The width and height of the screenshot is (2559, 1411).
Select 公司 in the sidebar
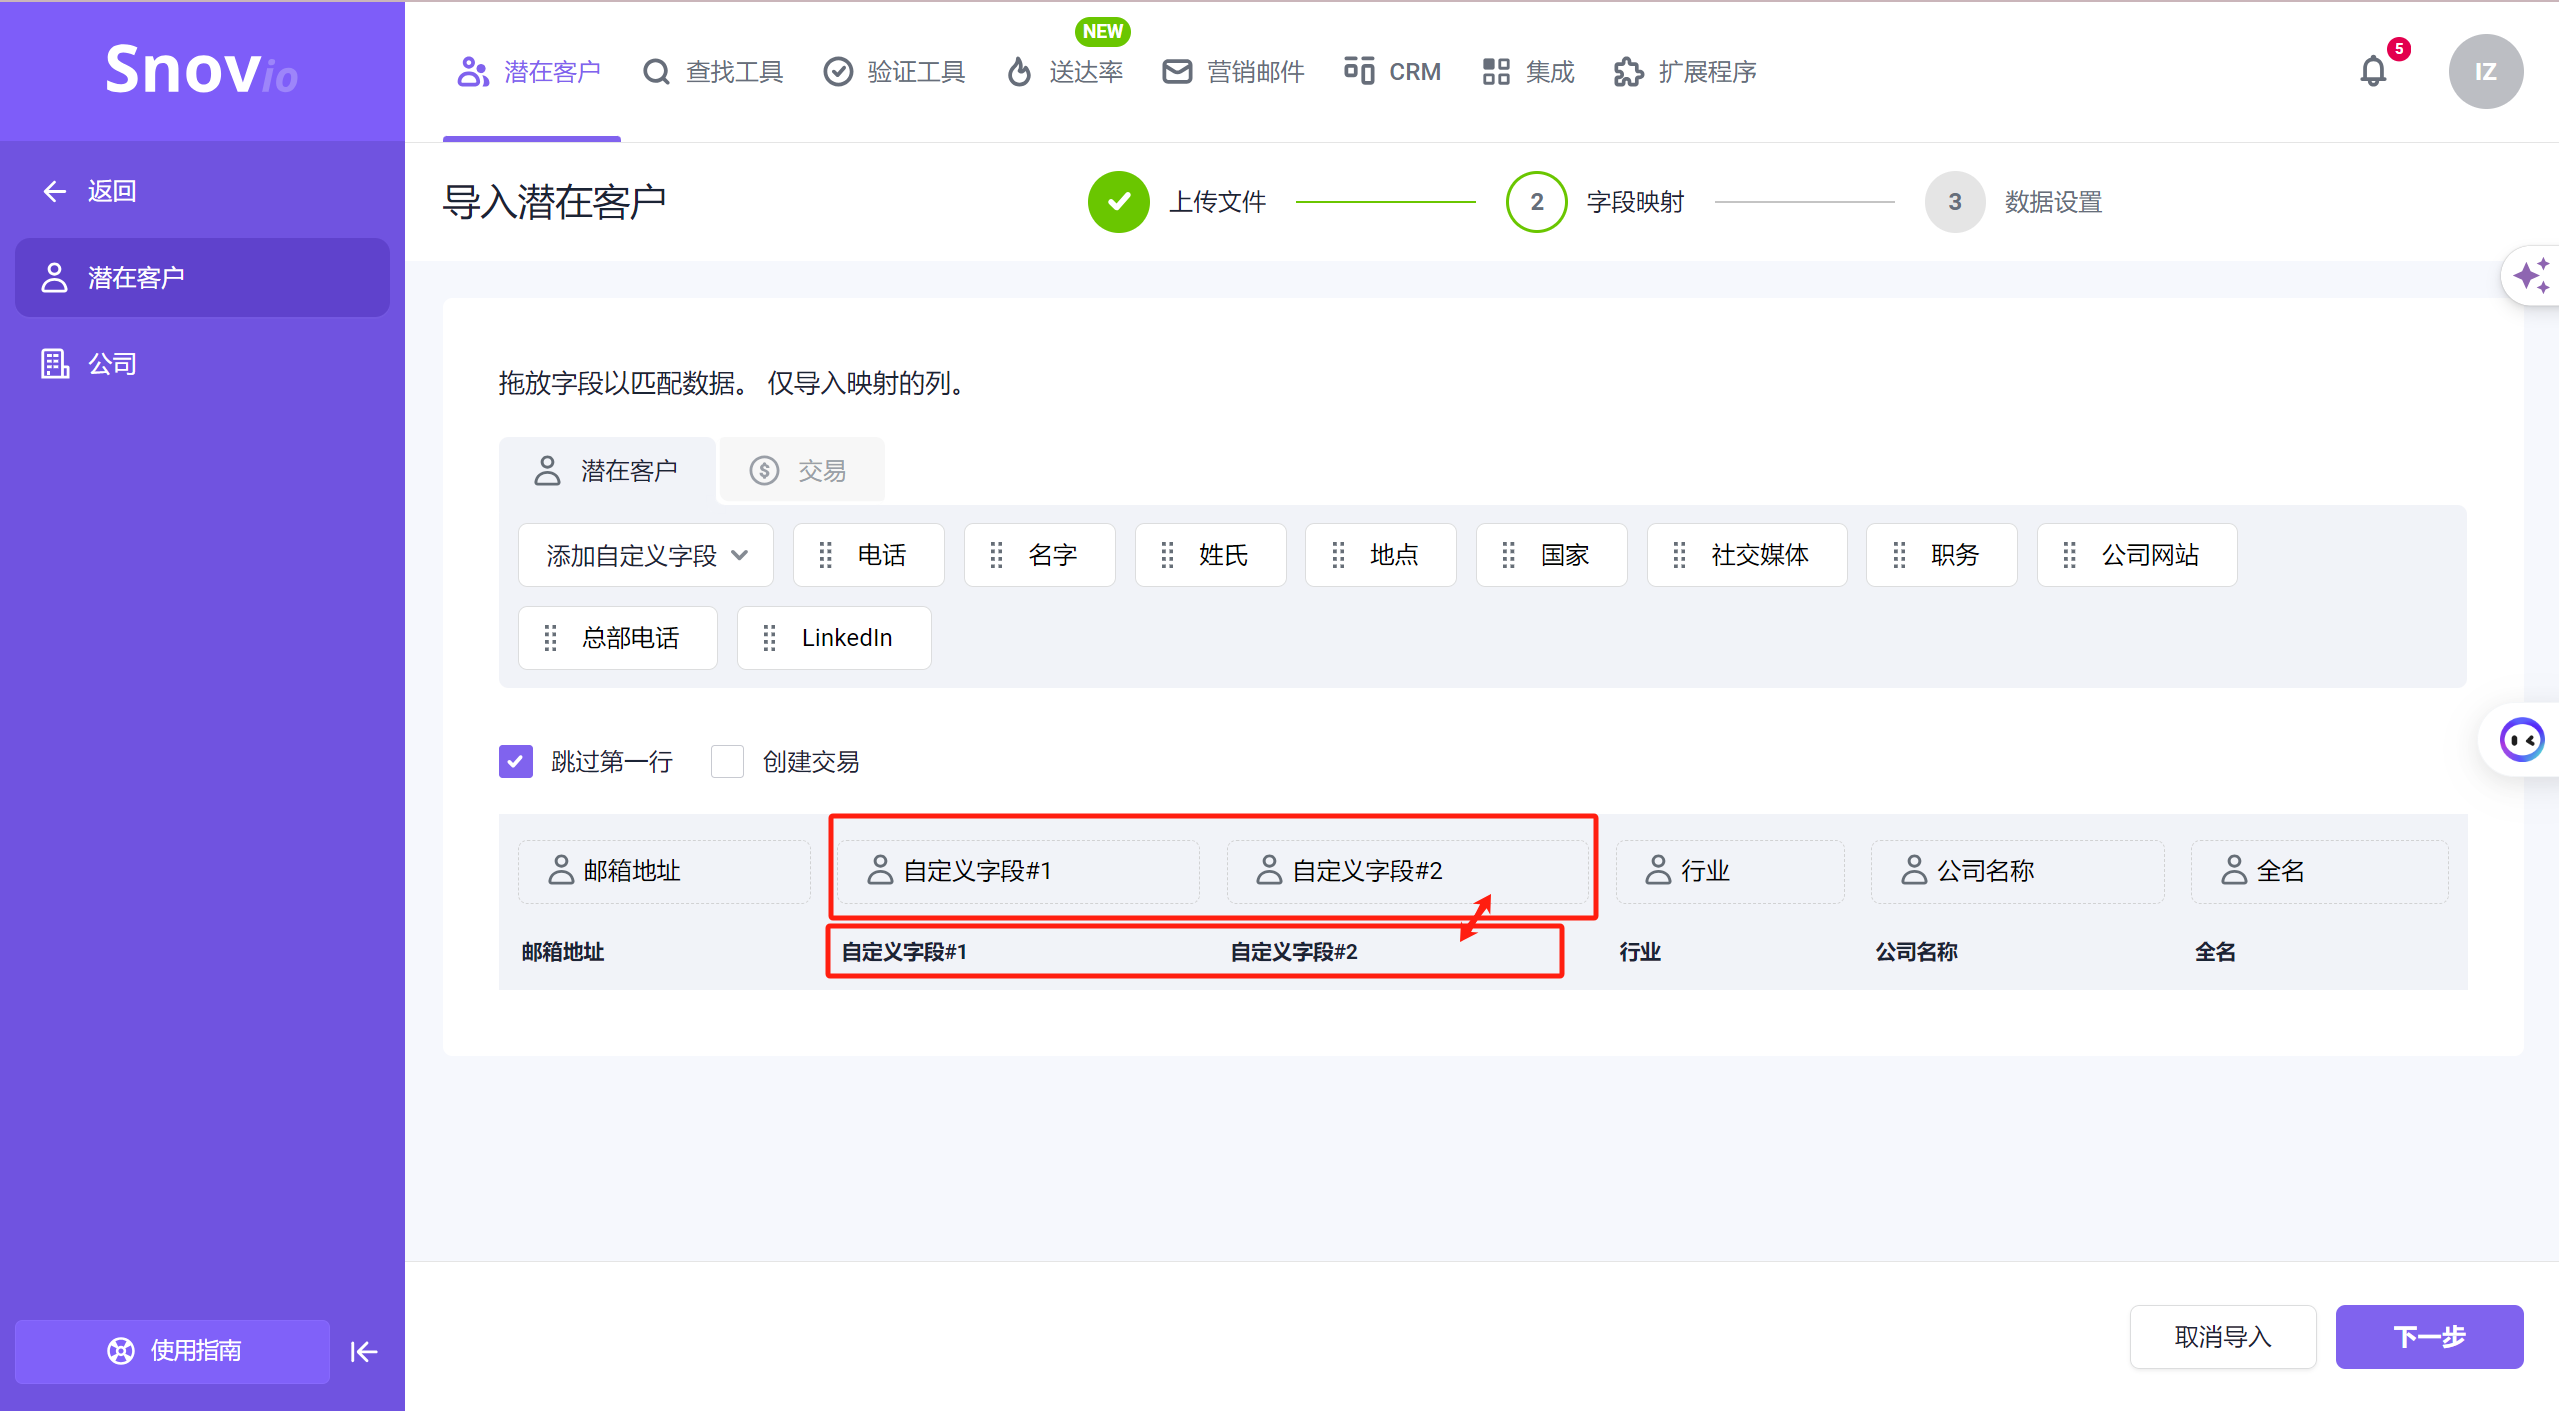point(202,364)
